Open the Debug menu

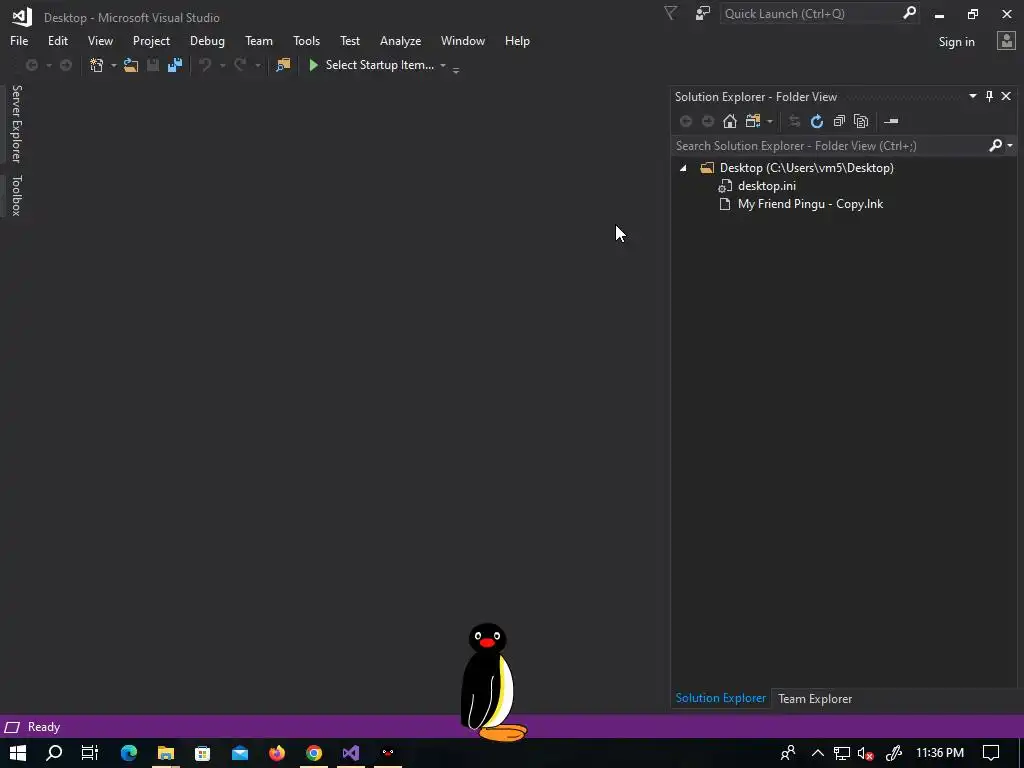point(207,40)
